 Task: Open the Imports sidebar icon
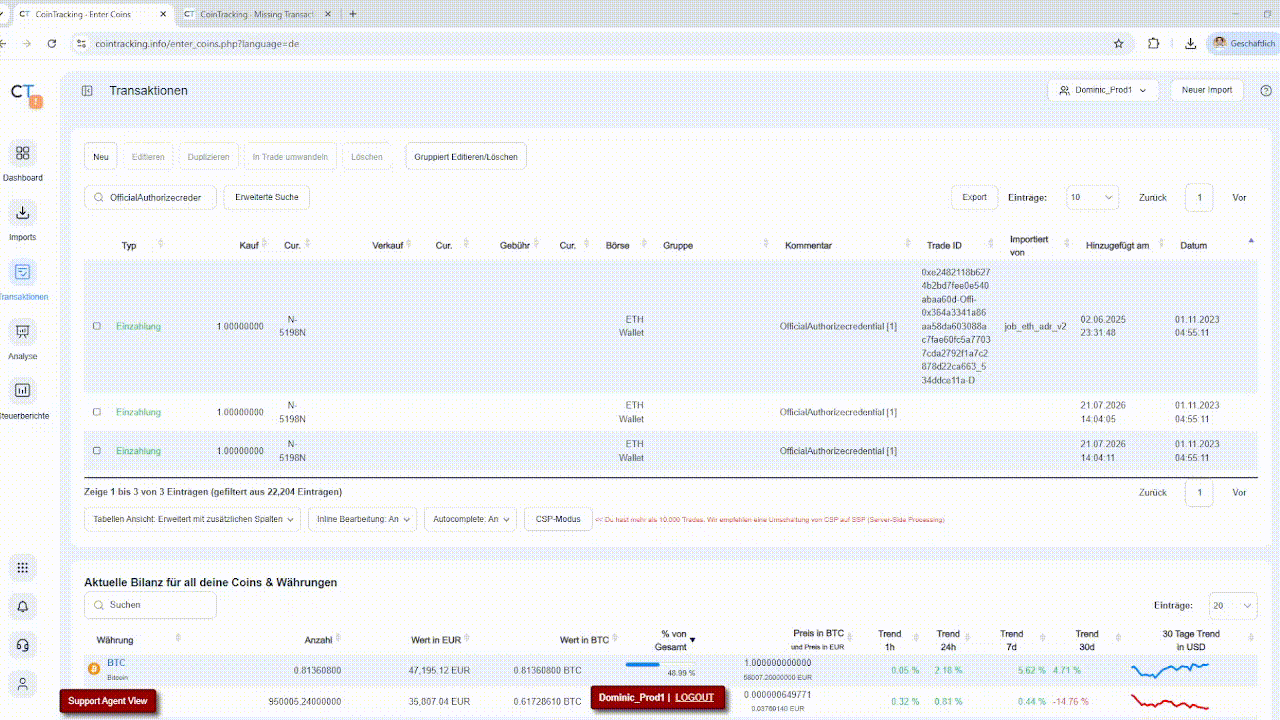tap(23, 213)
